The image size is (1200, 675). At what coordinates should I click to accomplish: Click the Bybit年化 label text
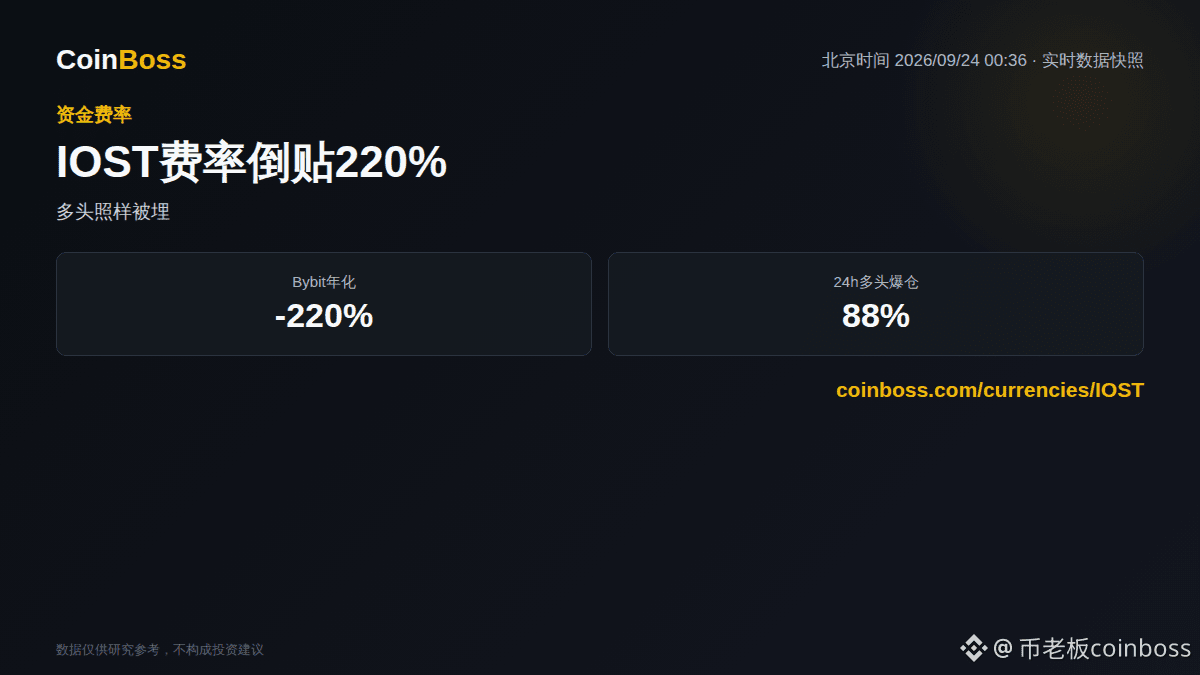click(324, 282)
